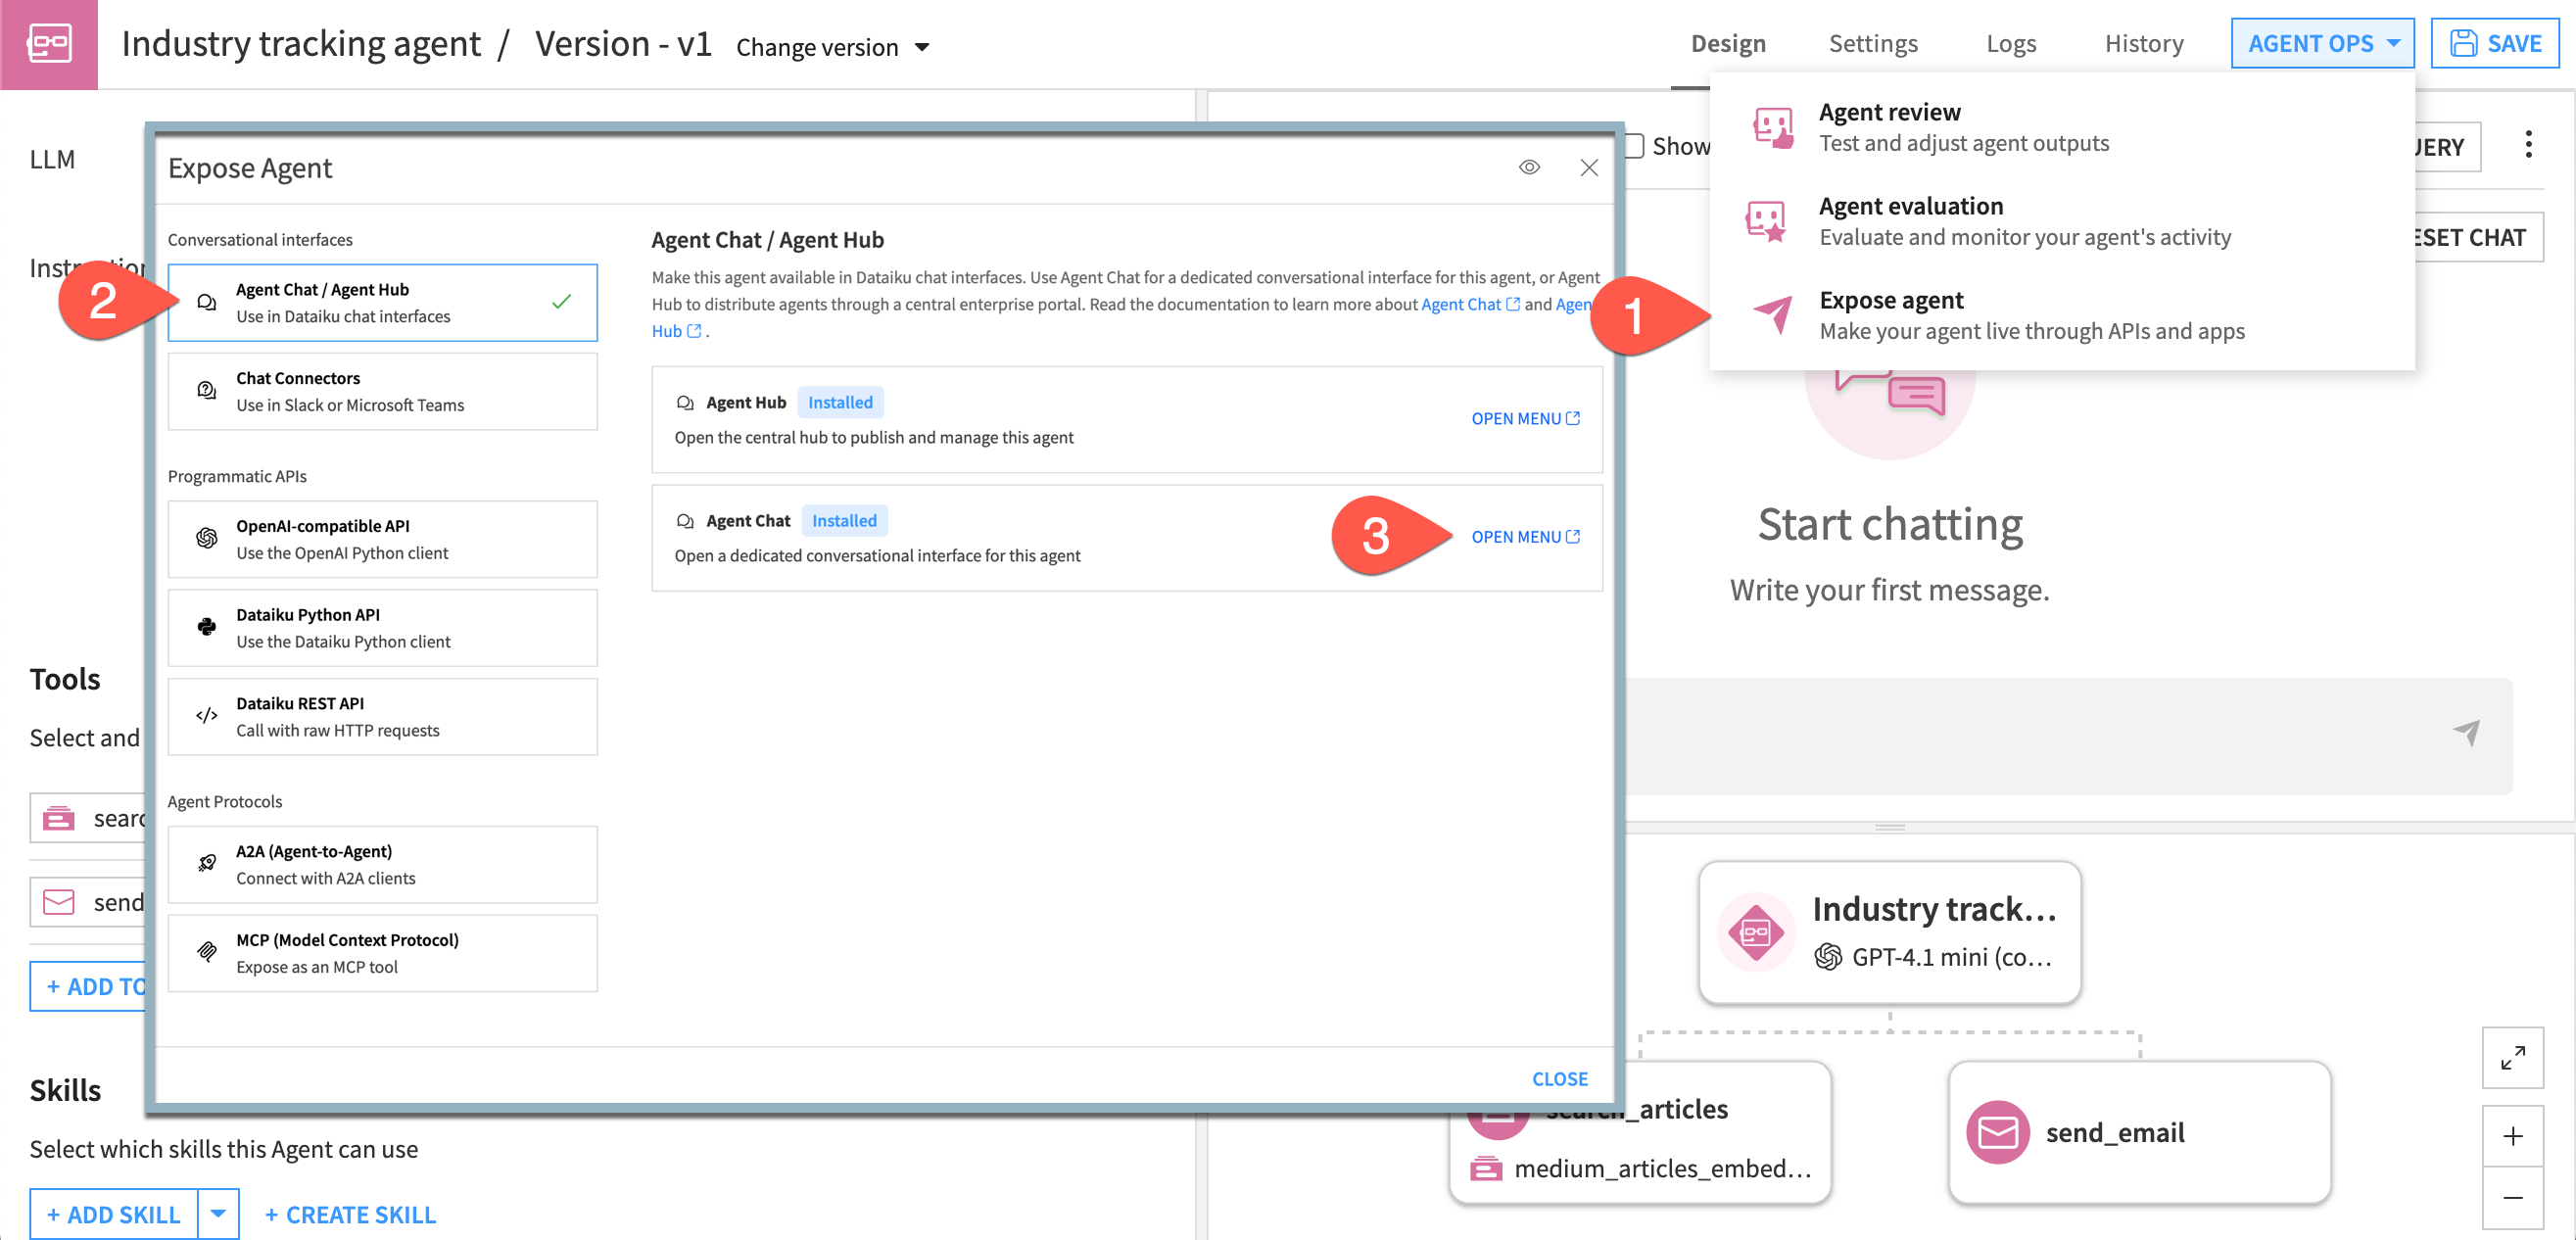This screenshot has width=2576, height=1240.
Task: Click the Agent Chat card chat icon
Action: click(x=685, y=520)
